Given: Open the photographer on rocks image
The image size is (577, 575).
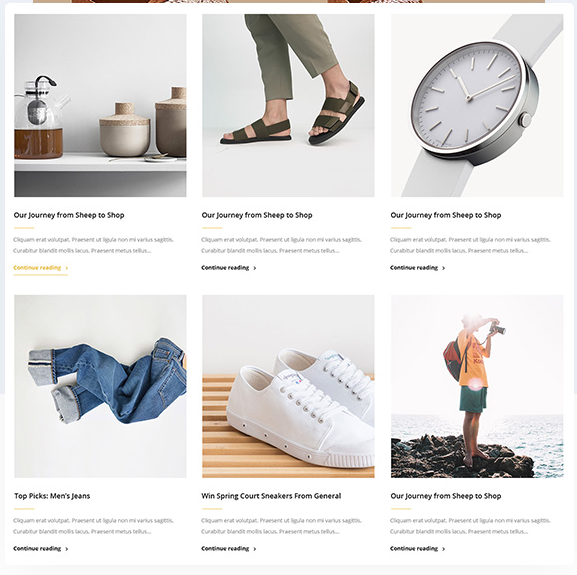Looking at the screenshot, I should coord(477,386).
